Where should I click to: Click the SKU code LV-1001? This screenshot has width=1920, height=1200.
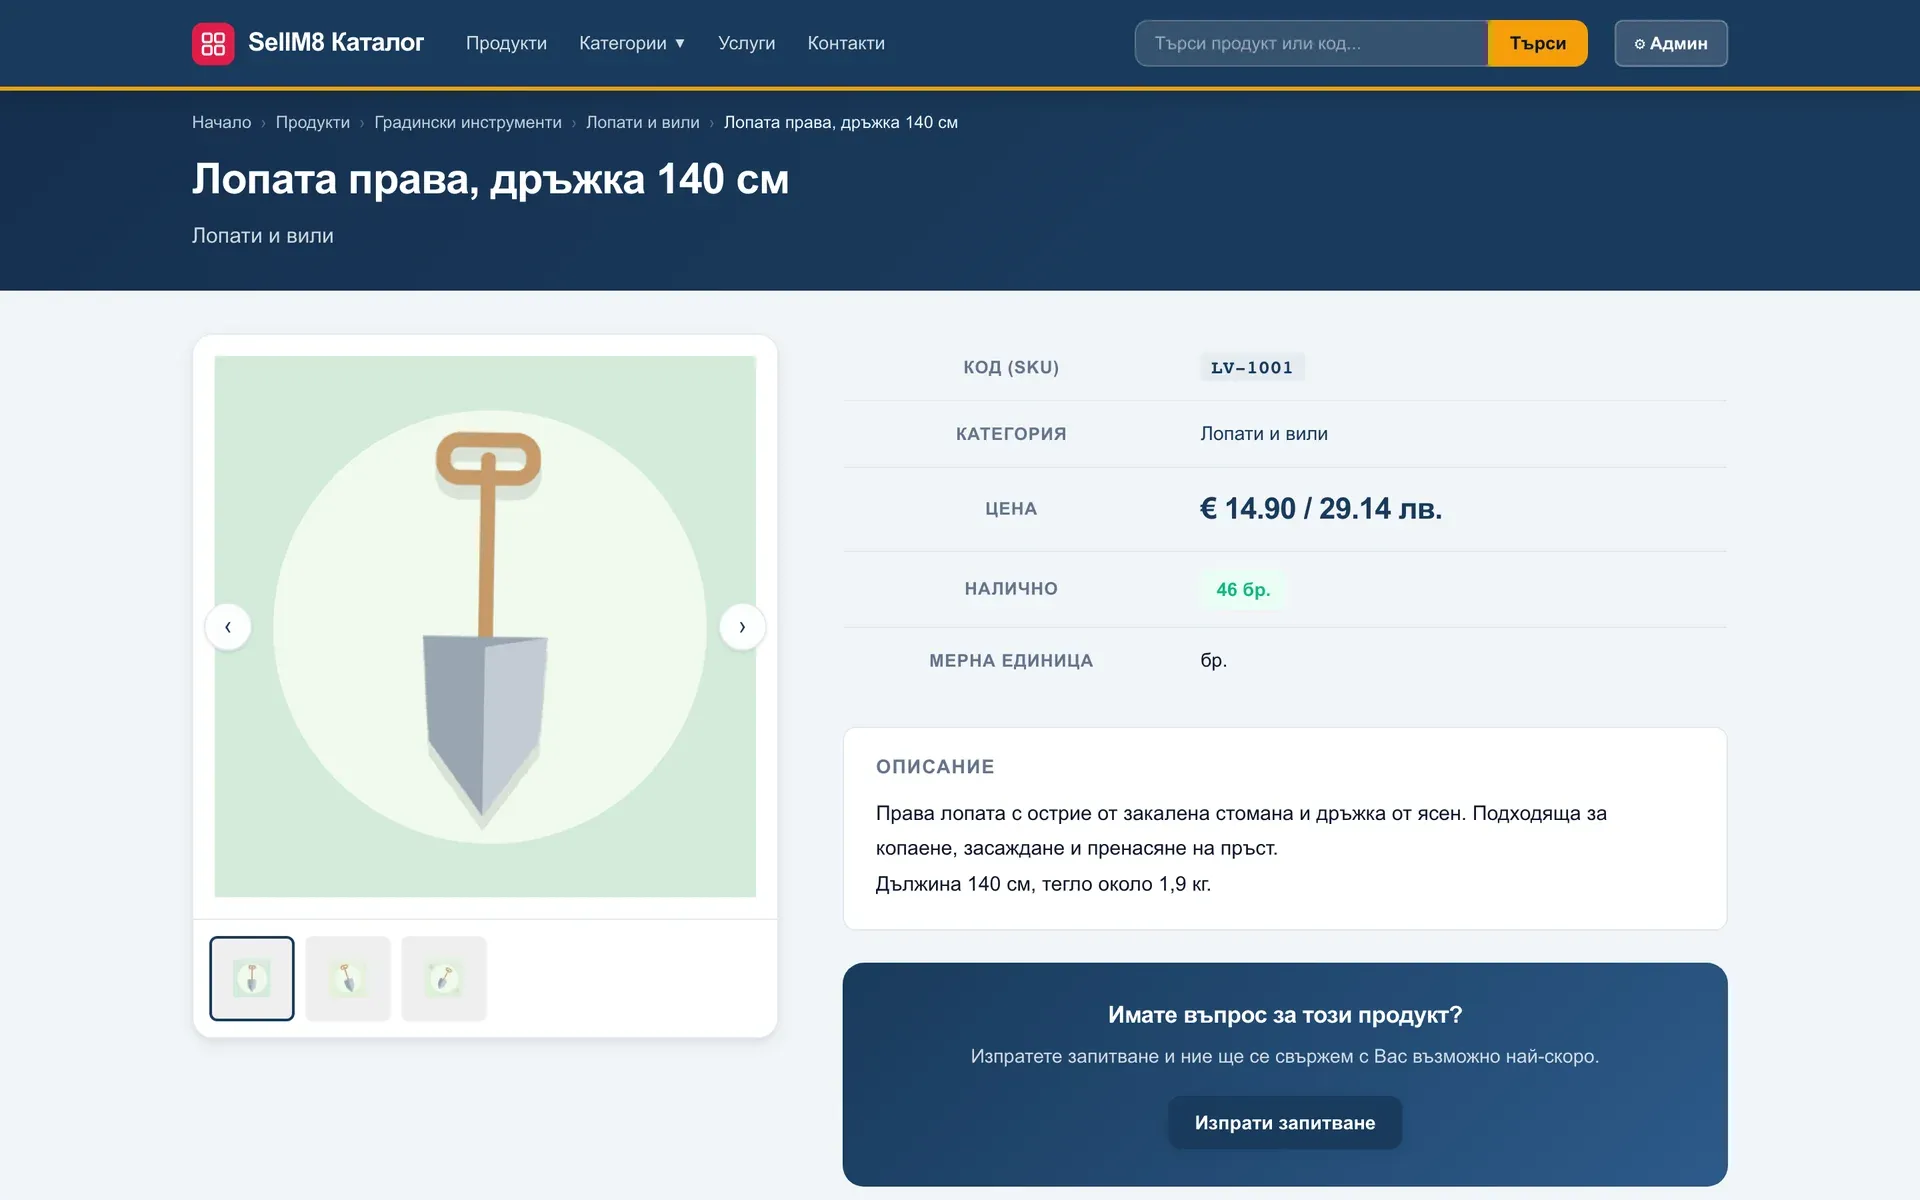(1252, 367)
